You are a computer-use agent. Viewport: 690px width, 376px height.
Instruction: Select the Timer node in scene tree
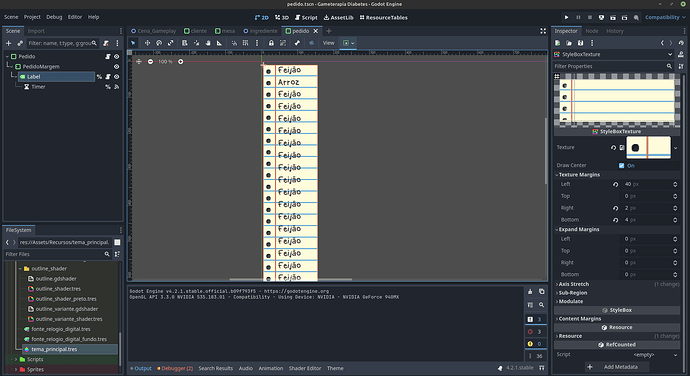point(38,87)
